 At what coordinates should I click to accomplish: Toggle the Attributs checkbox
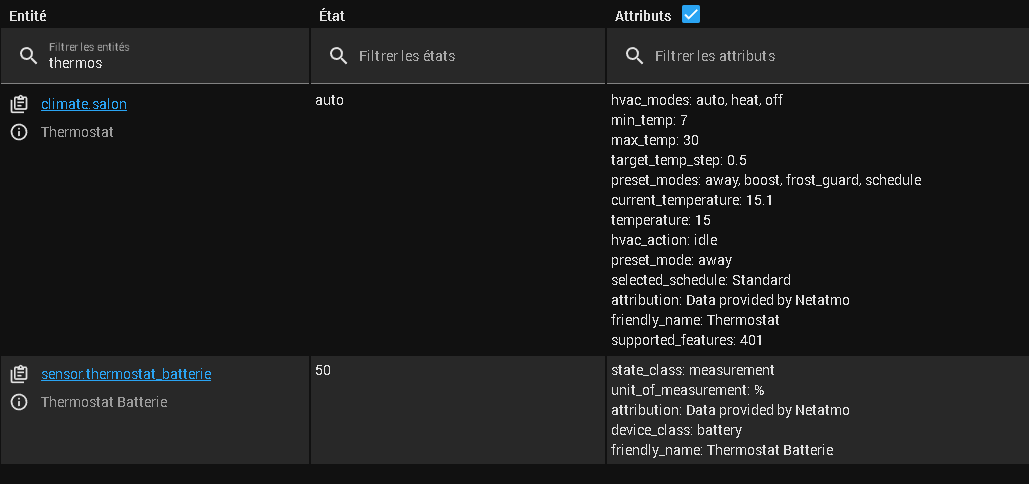[690, 14]
